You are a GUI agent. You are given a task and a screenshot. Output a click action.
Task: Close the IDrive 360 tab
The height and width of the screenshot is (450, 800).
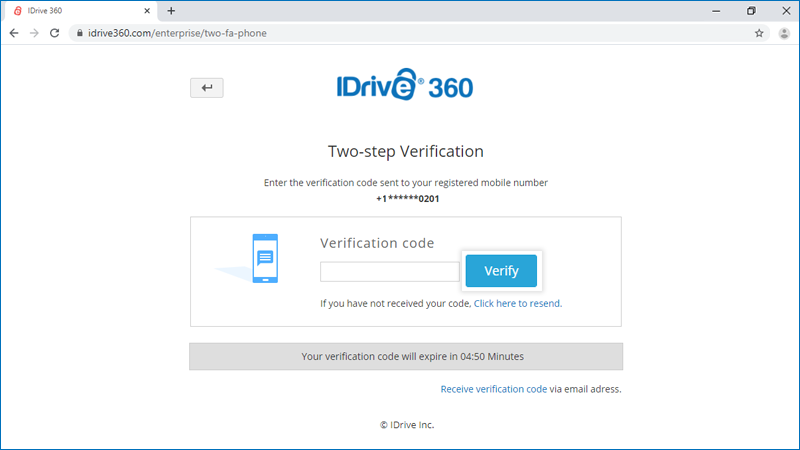[x=147, y=11]
